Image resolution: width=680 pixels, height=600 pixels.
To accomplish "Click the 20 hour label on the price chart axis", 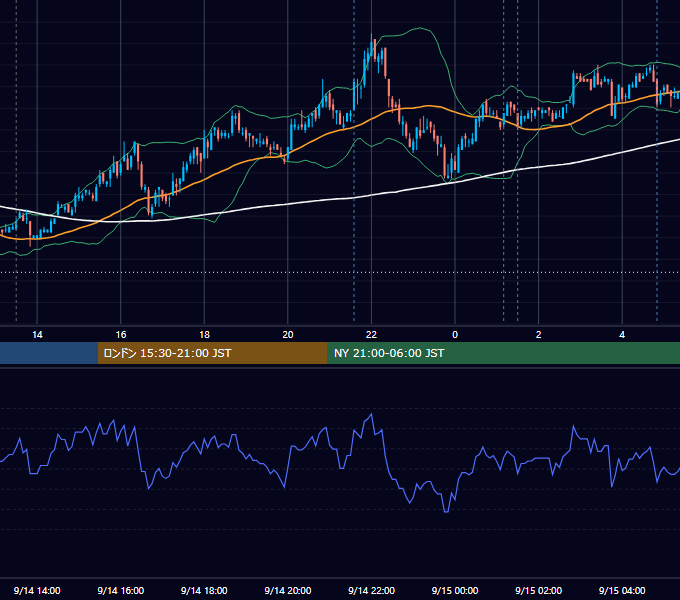I will pyautogui.click(x=288, y=335).
